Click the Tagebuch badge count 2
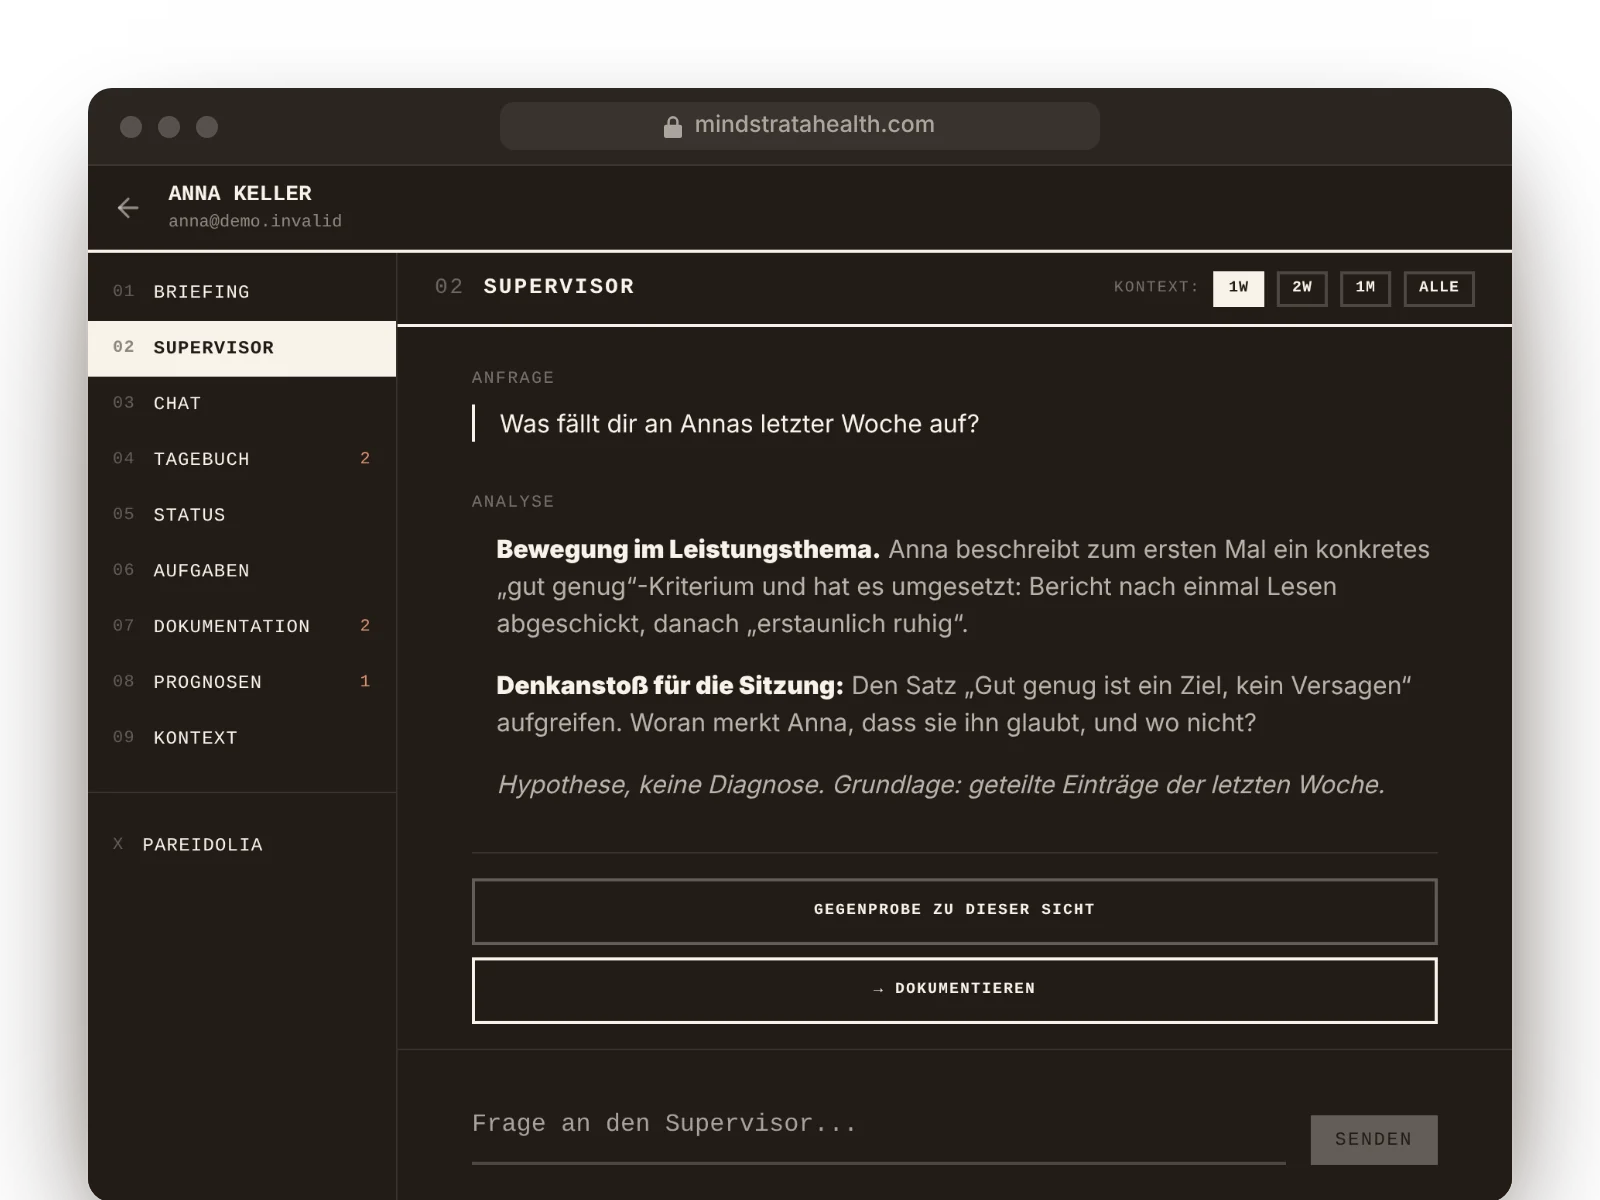This screenshot has height=1200, width=1600. coord(365,459)
